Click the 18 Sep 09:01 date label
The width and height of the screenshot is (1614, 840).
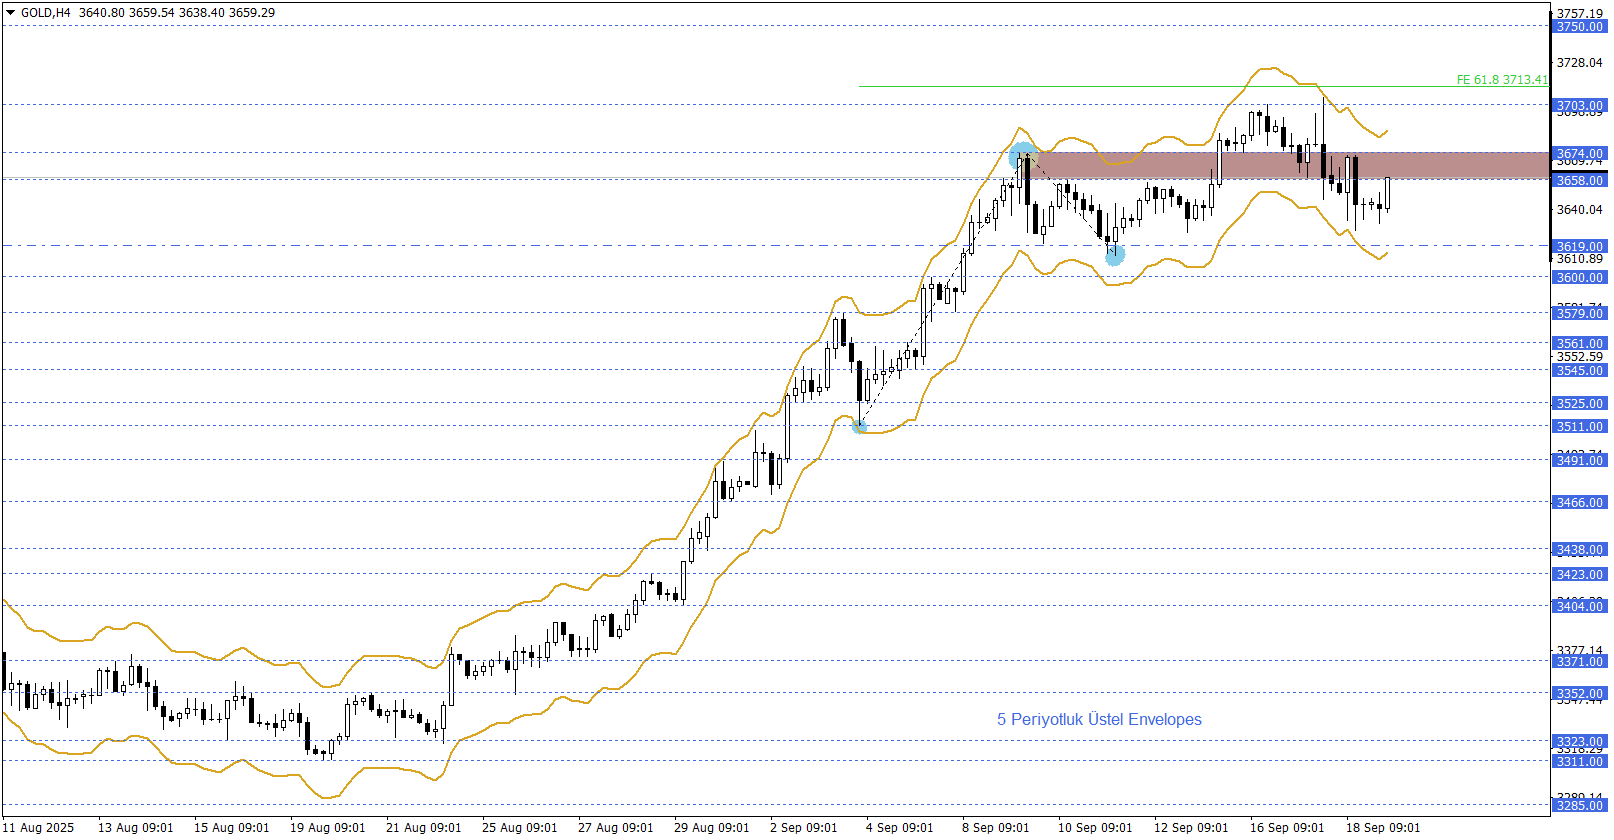[x=1383, y=828]
